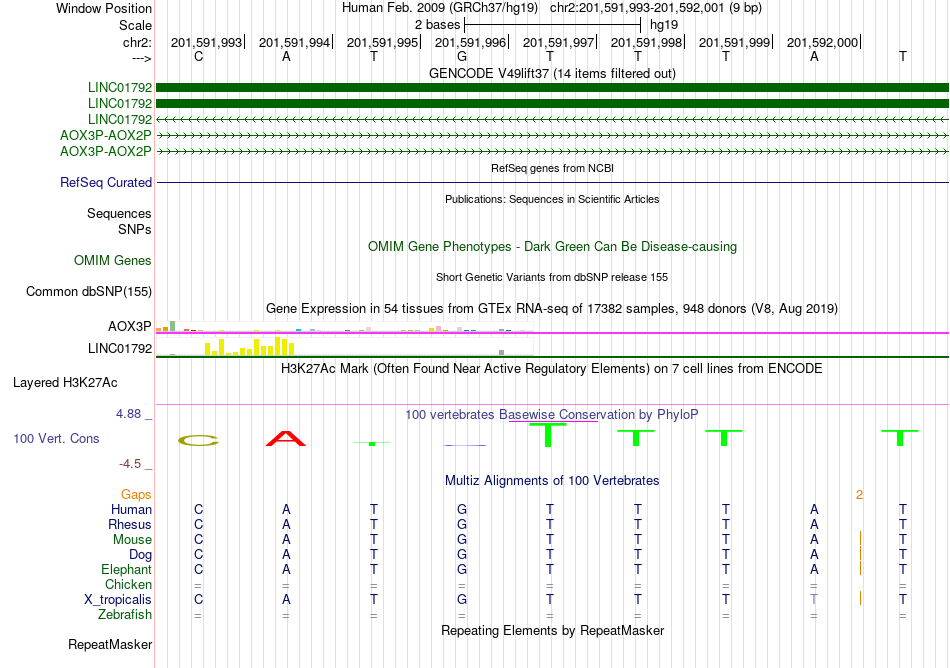Click the AOX3P tissue expression bar graph
This screenshot has height=668, width=950.
pos(344,328)
